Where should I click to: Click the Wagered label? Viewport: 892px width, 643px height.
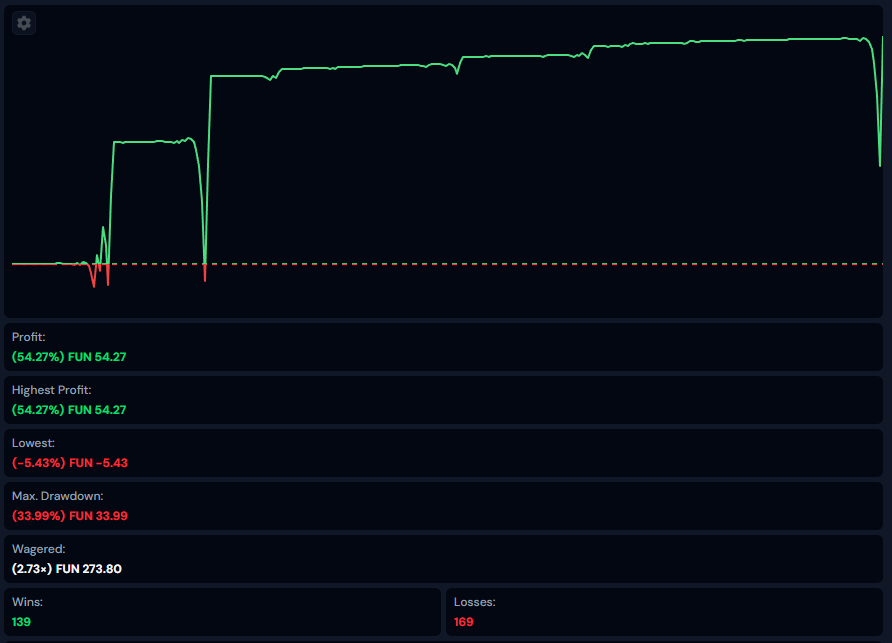pyautogui.click(x=36, y=549)
